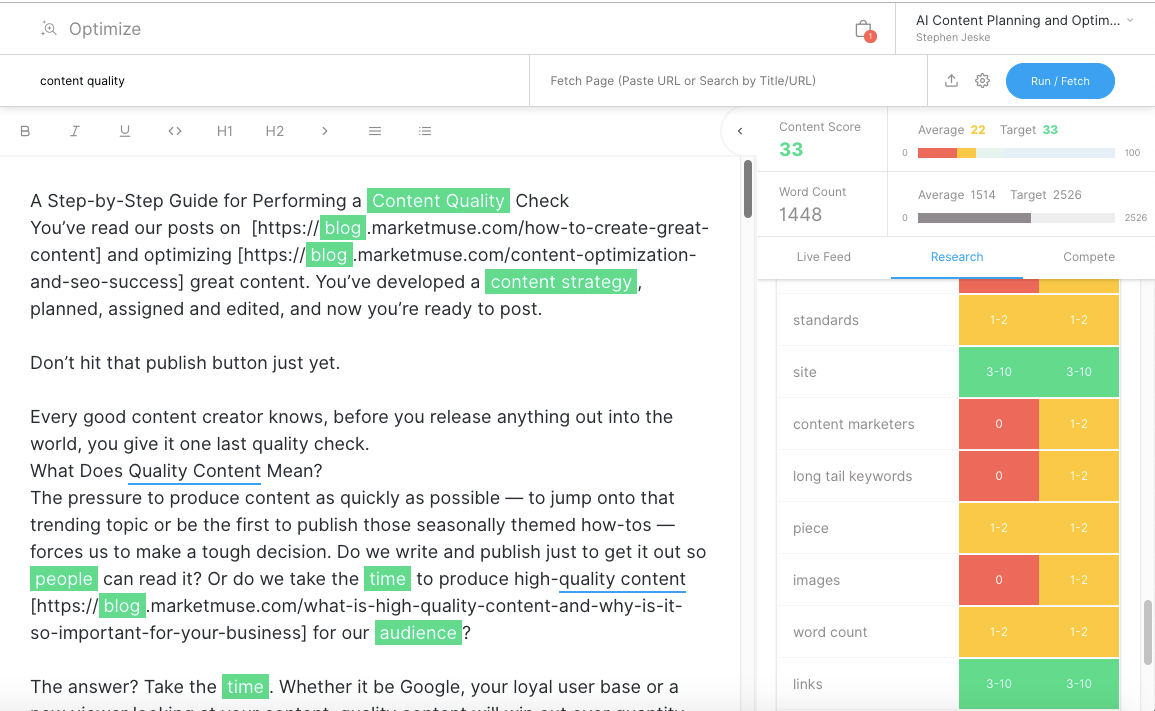This screenshot has width=1155, height=711.
Task: Switch to the Compete tab
Action: (1088, 257)
